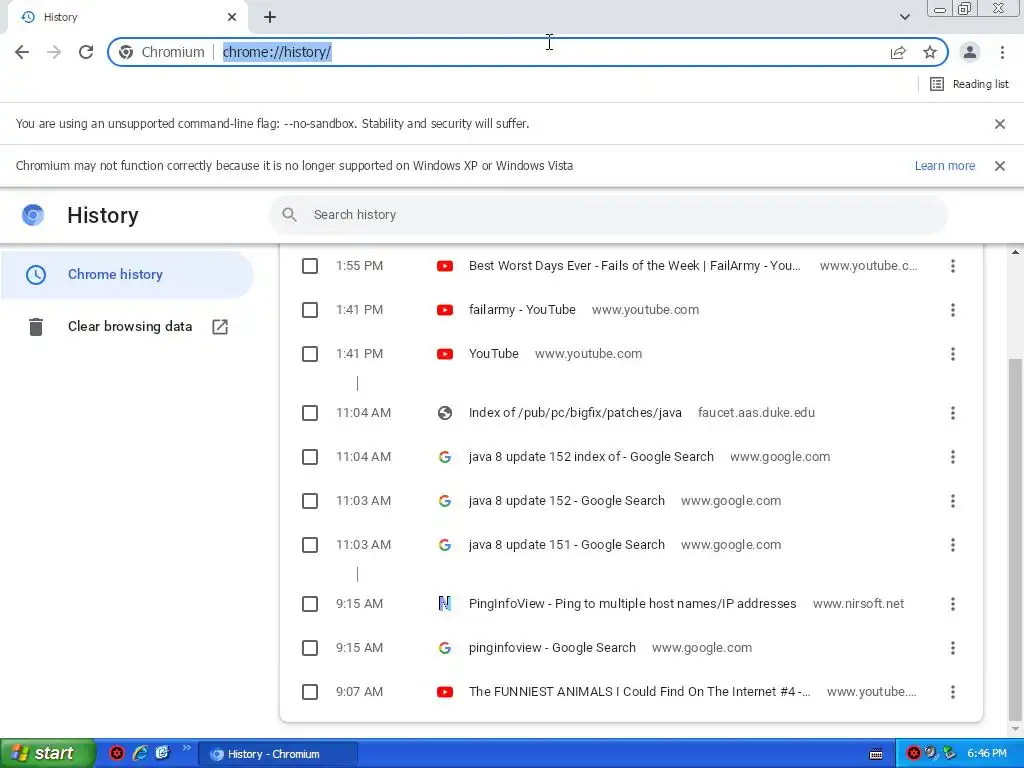Click the Search history field
The image size is (1024, 768).
tap(607, 215)
